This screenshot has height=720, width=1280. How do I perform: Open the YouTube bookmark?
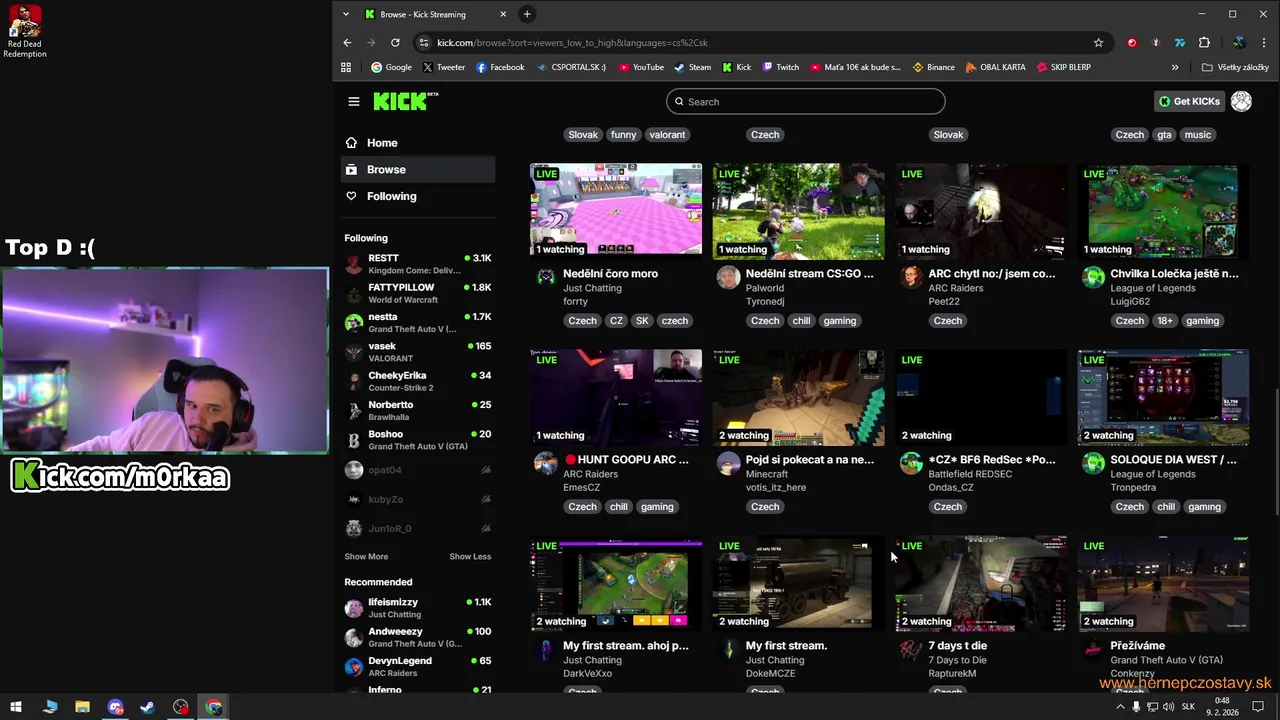click(641, 67)
